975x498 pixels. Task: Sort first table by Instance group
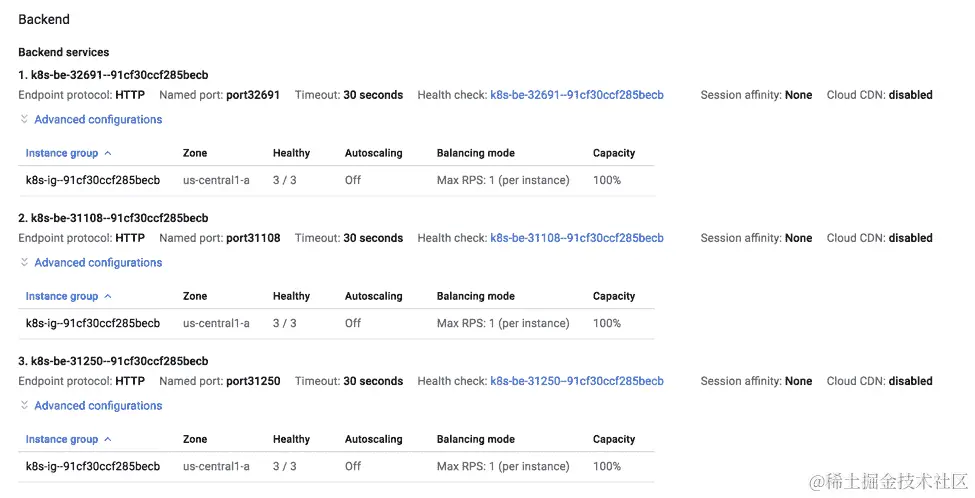click(62, 154)
